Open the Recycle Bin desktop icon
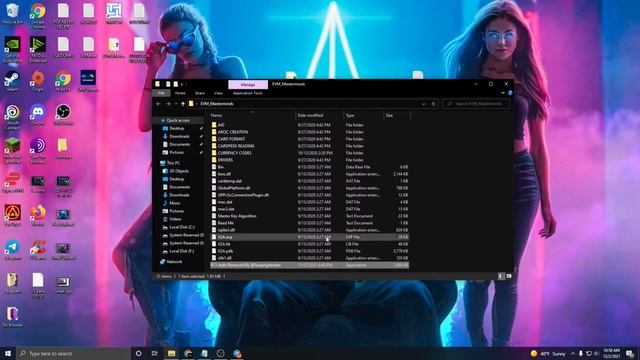This screenshot has height=360, width=640. [12, 13]
